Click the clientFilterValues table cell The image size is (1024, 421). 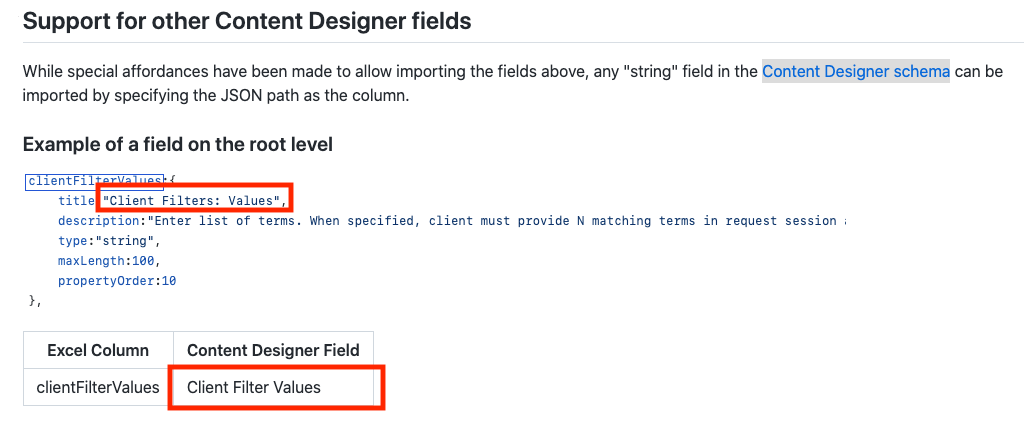(98, 387)
